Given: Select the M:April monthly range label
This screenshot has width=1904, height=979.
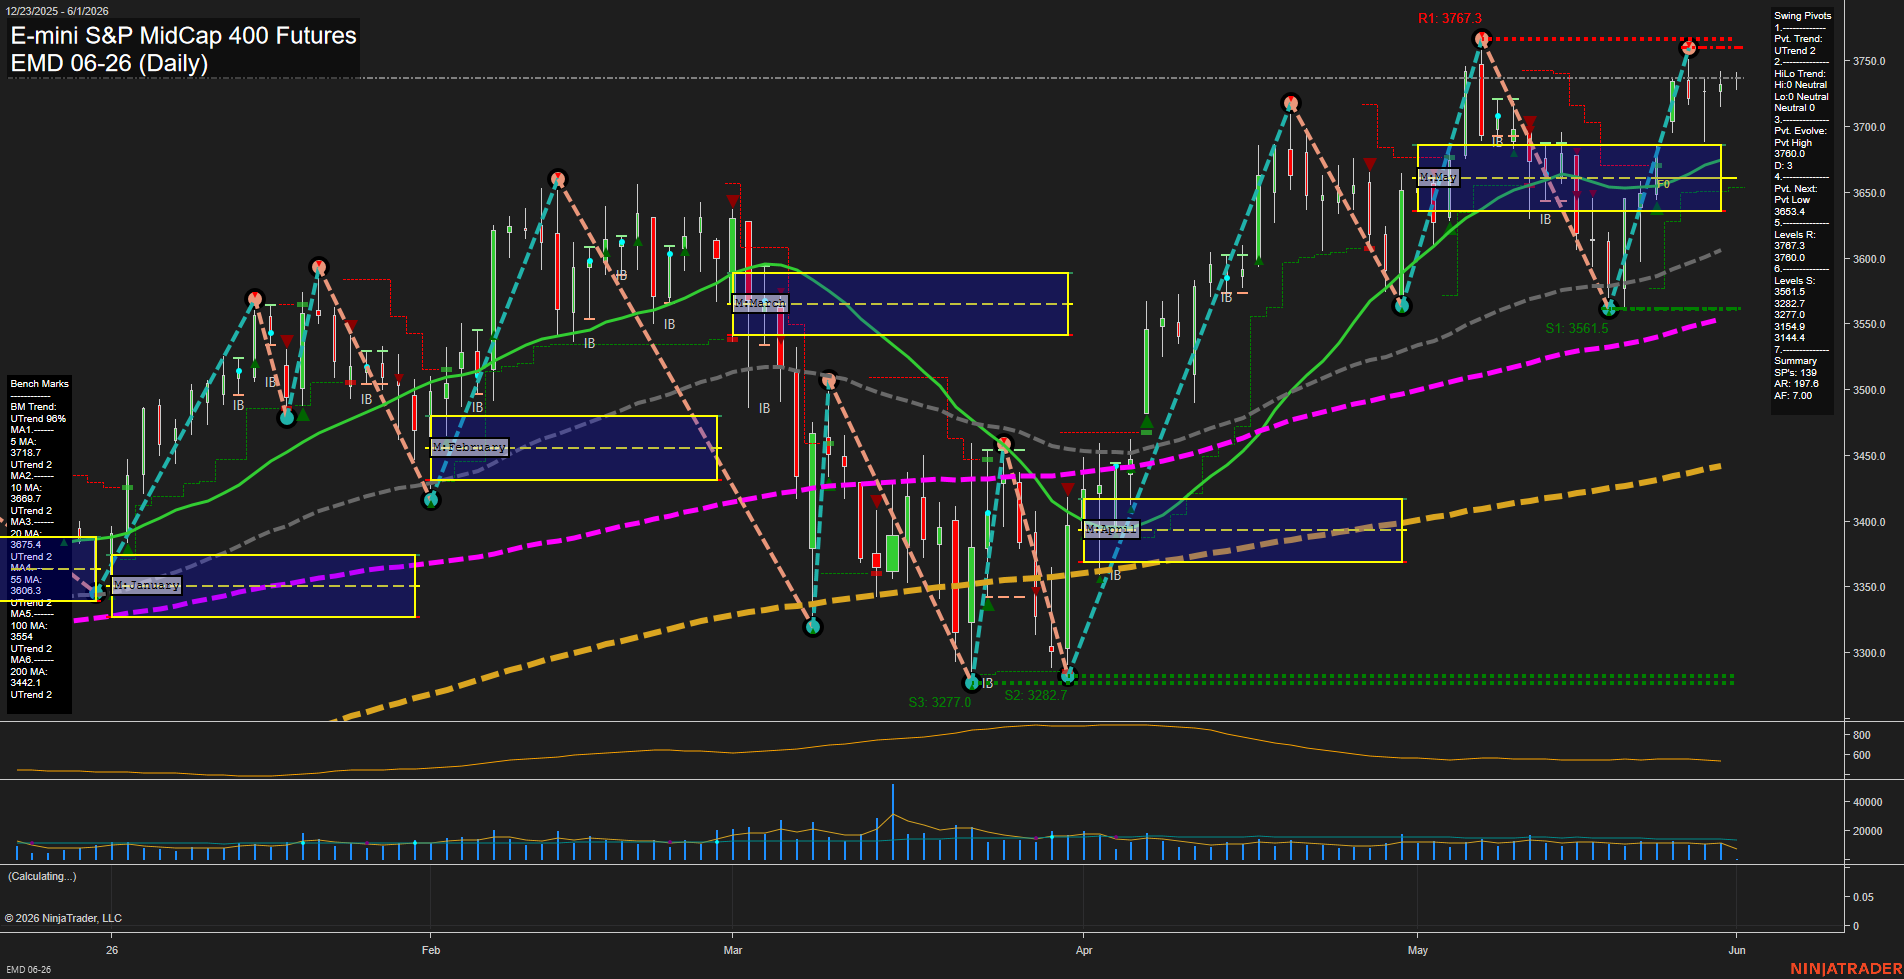Looking at the screenshot, I should [1111, 529].
